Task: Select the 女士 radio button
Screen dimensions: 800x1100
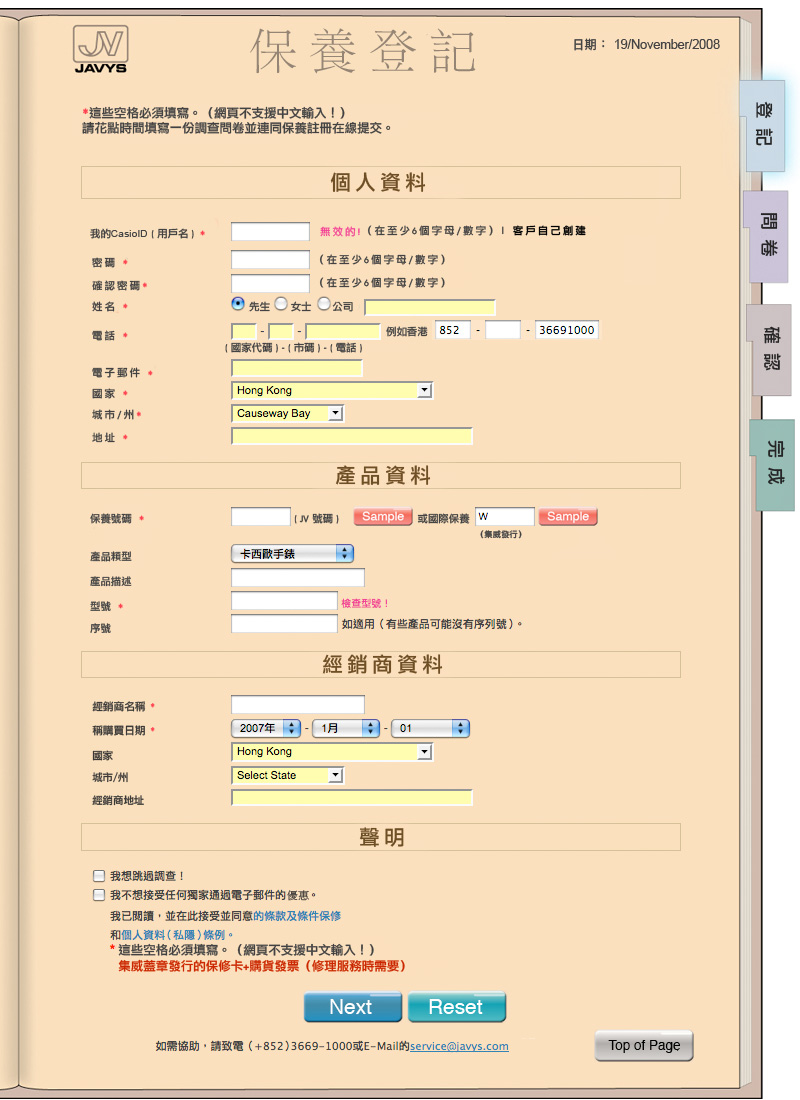Action: point(281,304)
